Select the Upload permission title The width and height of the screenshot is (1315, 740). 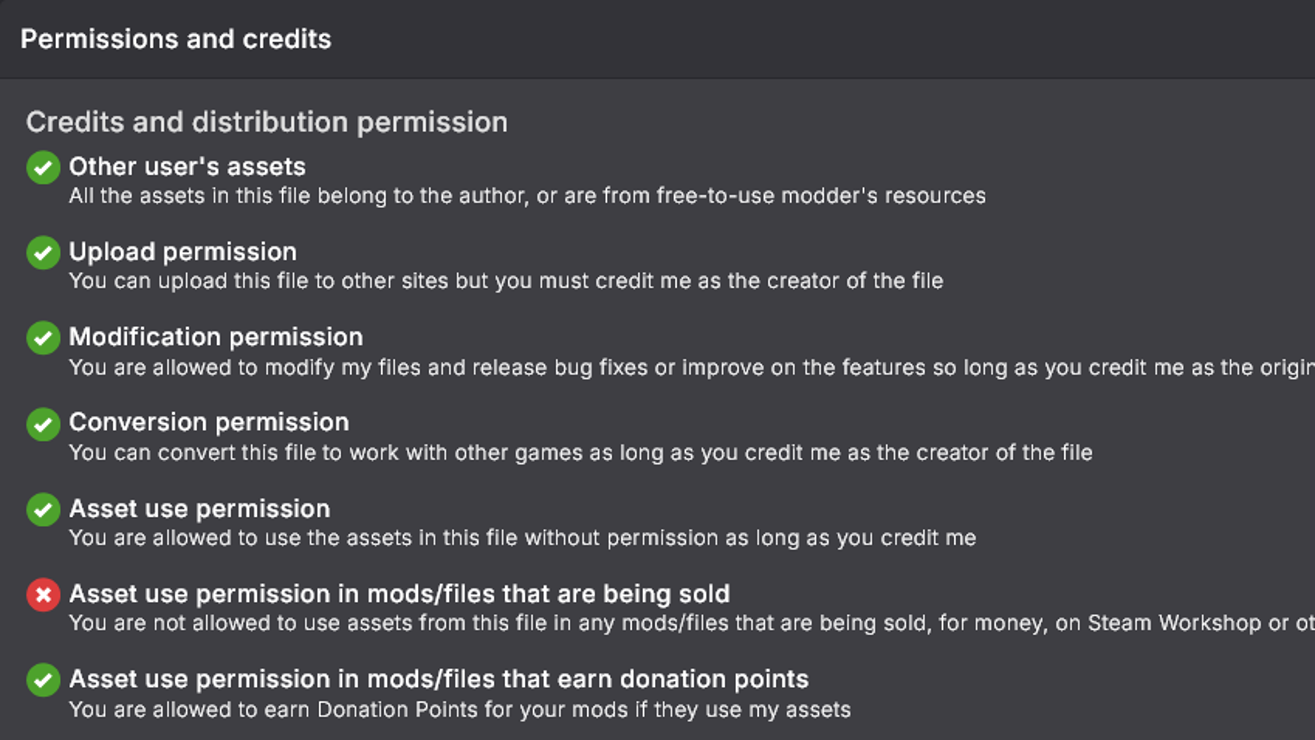183,252
